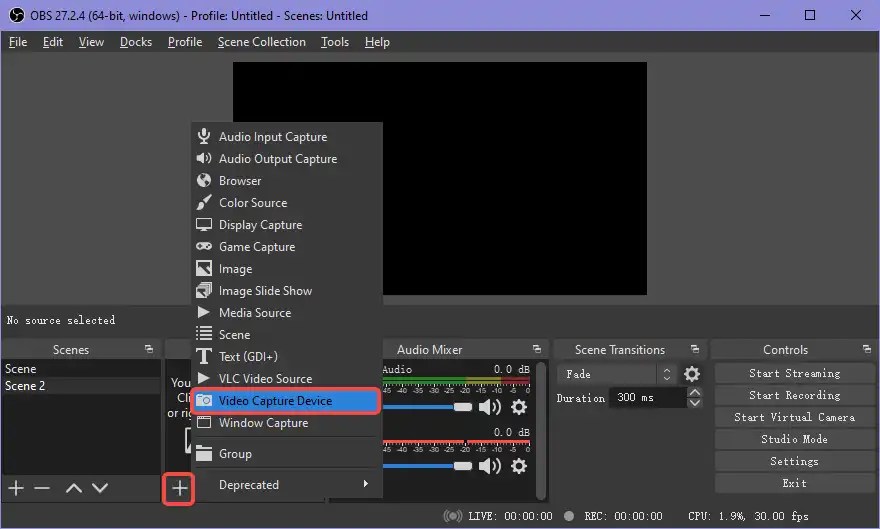This screenshot has height=529, width=880.
Task: Move the scene down with the down arrow
Action: (100, 489)
